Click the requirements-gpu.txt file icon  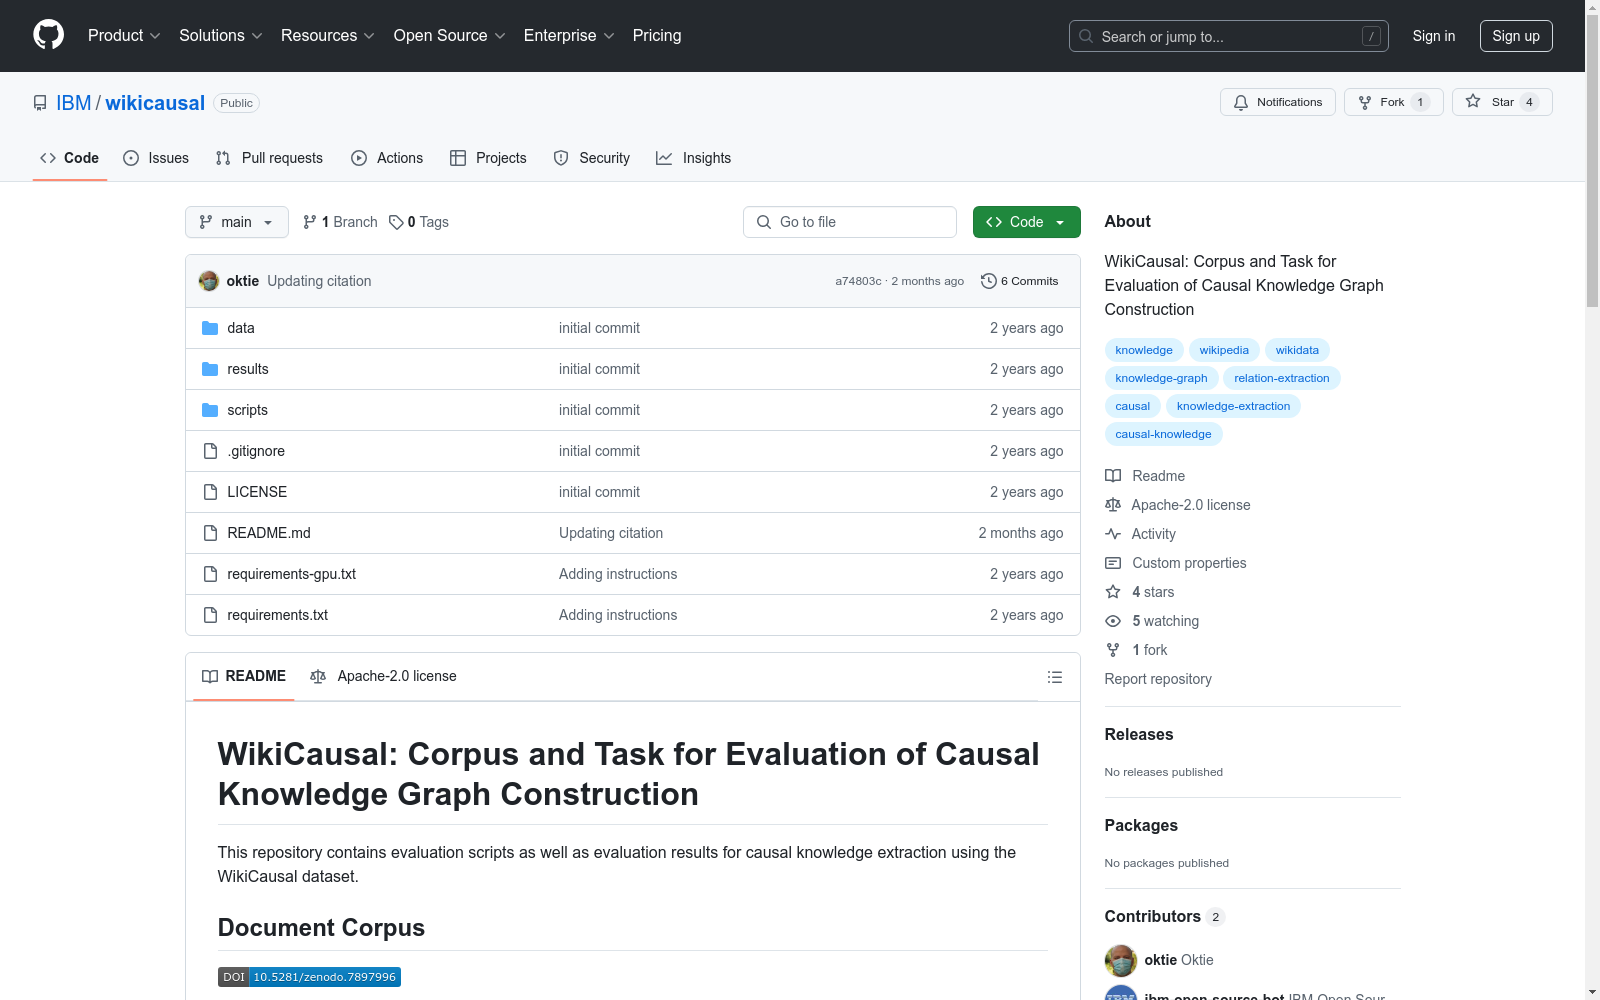click(x=210, y=574)
